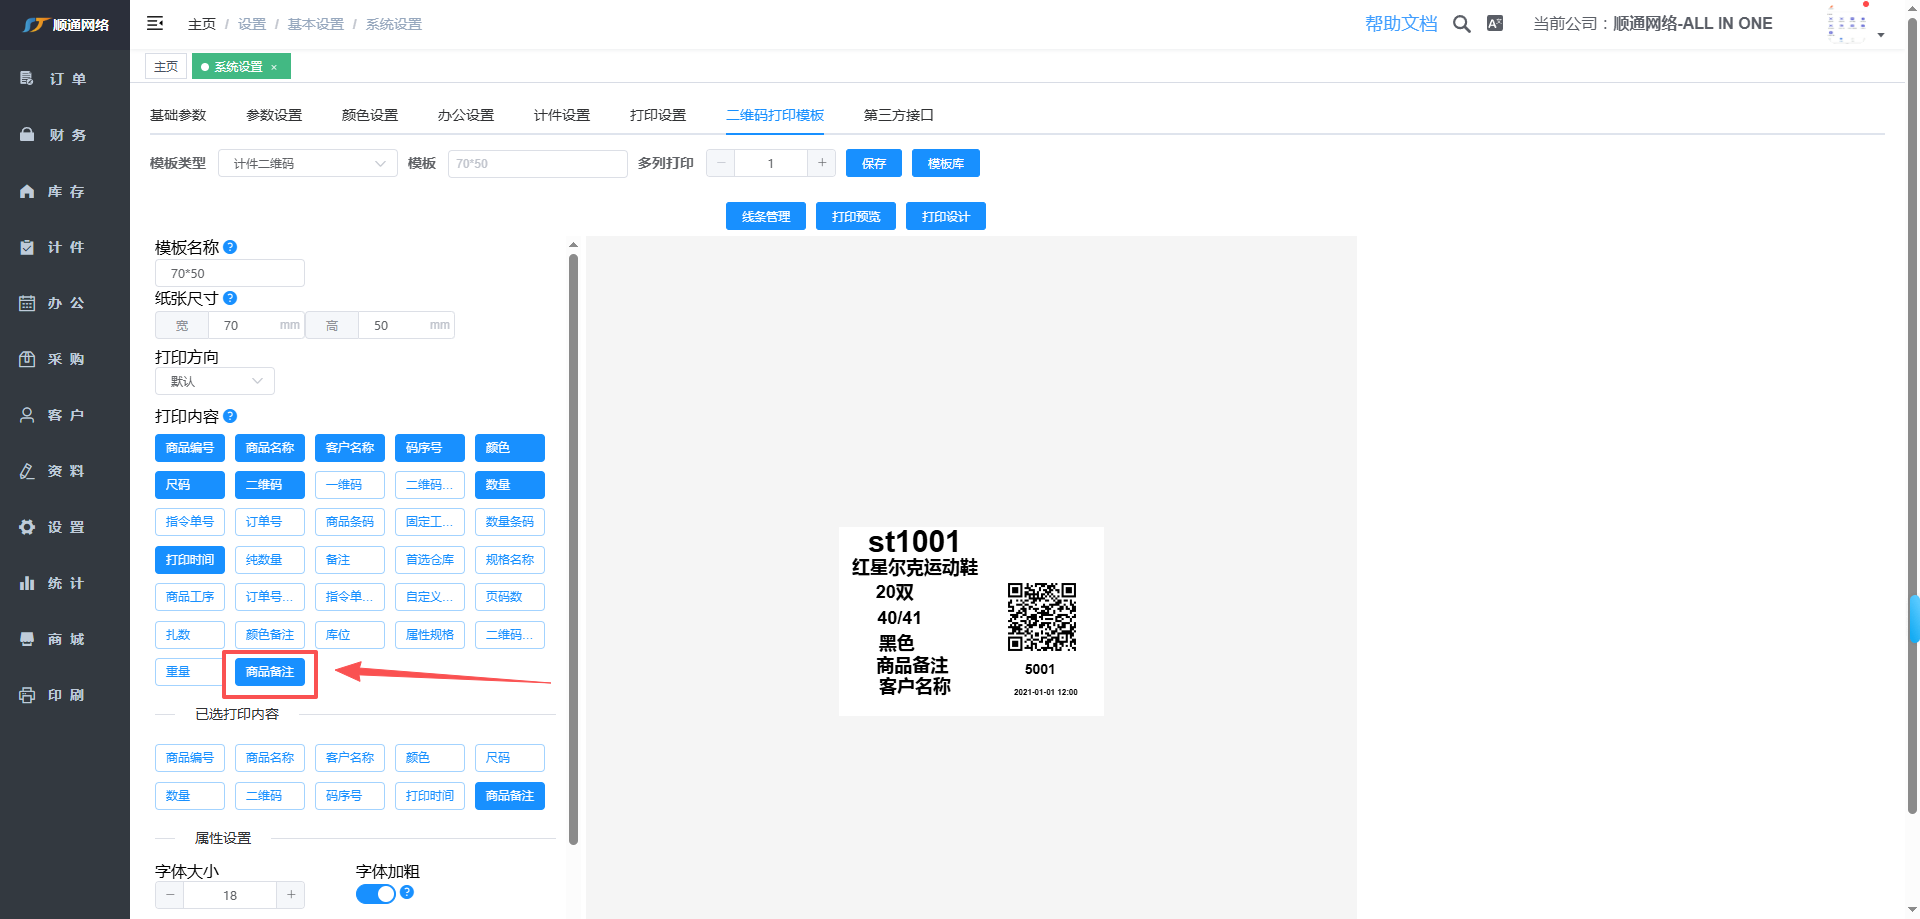Click help icon beside 模板名称
The image size is (1920, 919).
(x=230, y=247)
